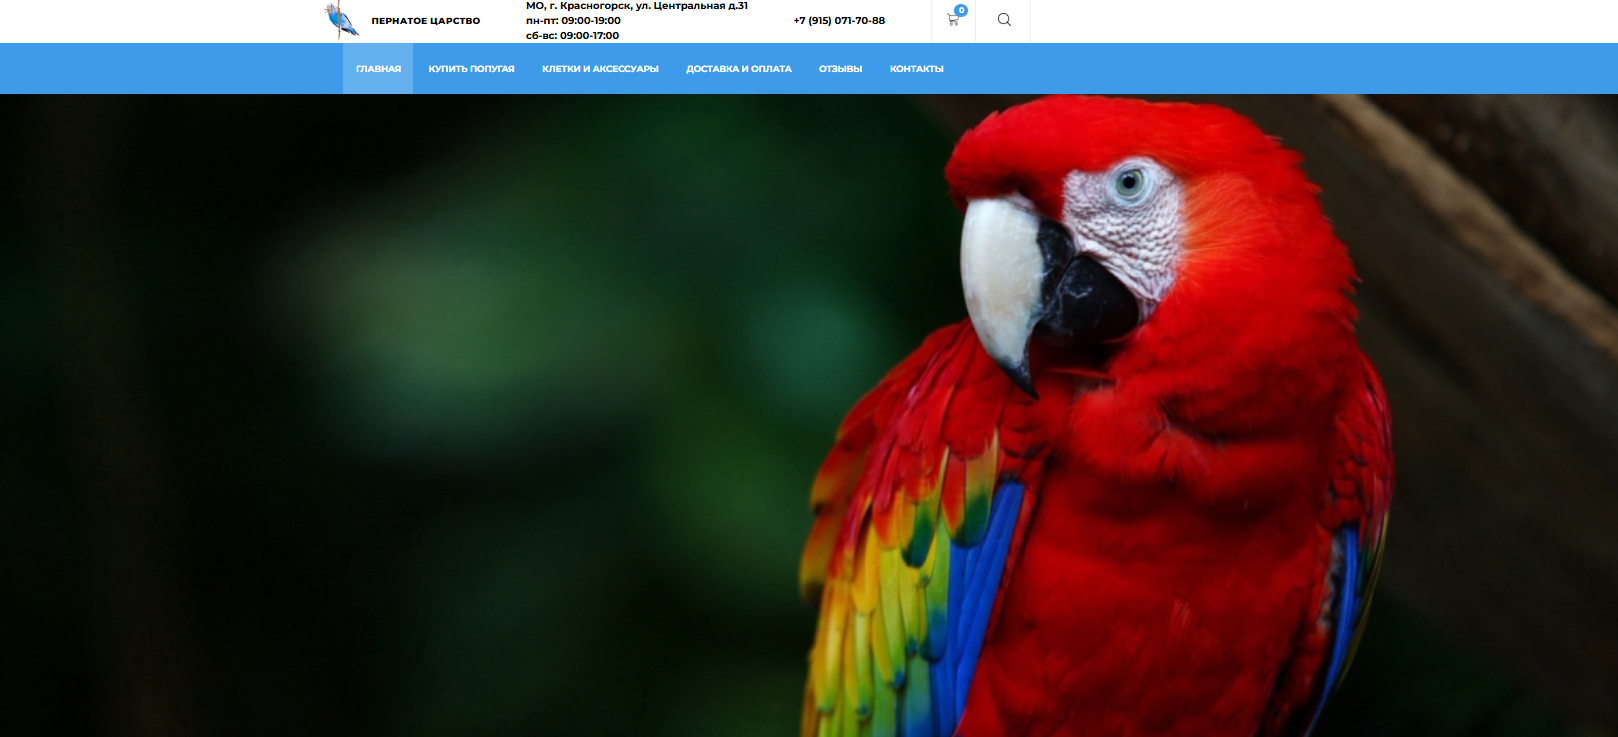Open the shopping cart icon
Viewport: 1618px width, 737px height.
point(952,20)
